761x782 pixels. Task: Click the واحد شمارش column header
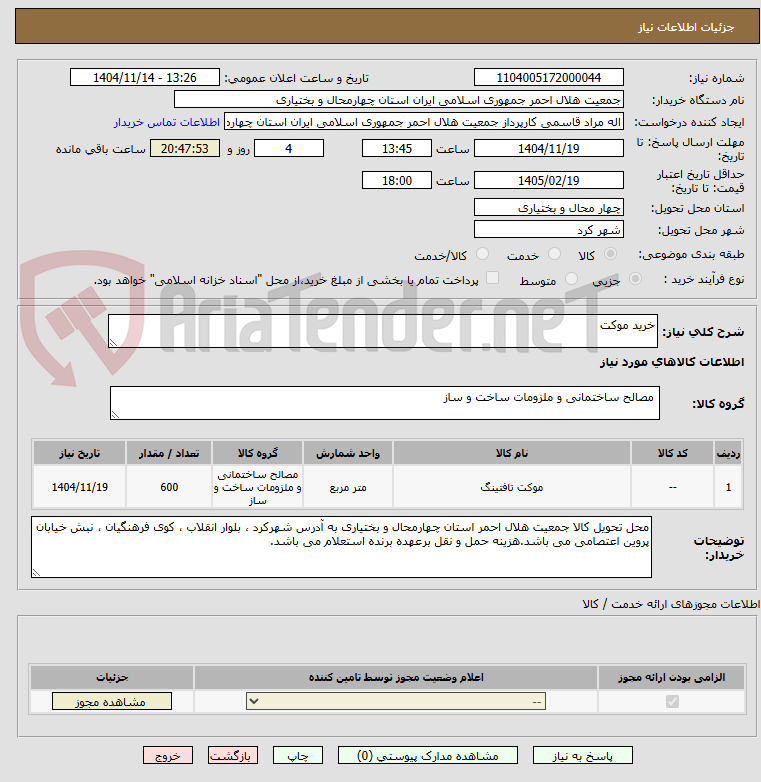[x=348, y=453]
